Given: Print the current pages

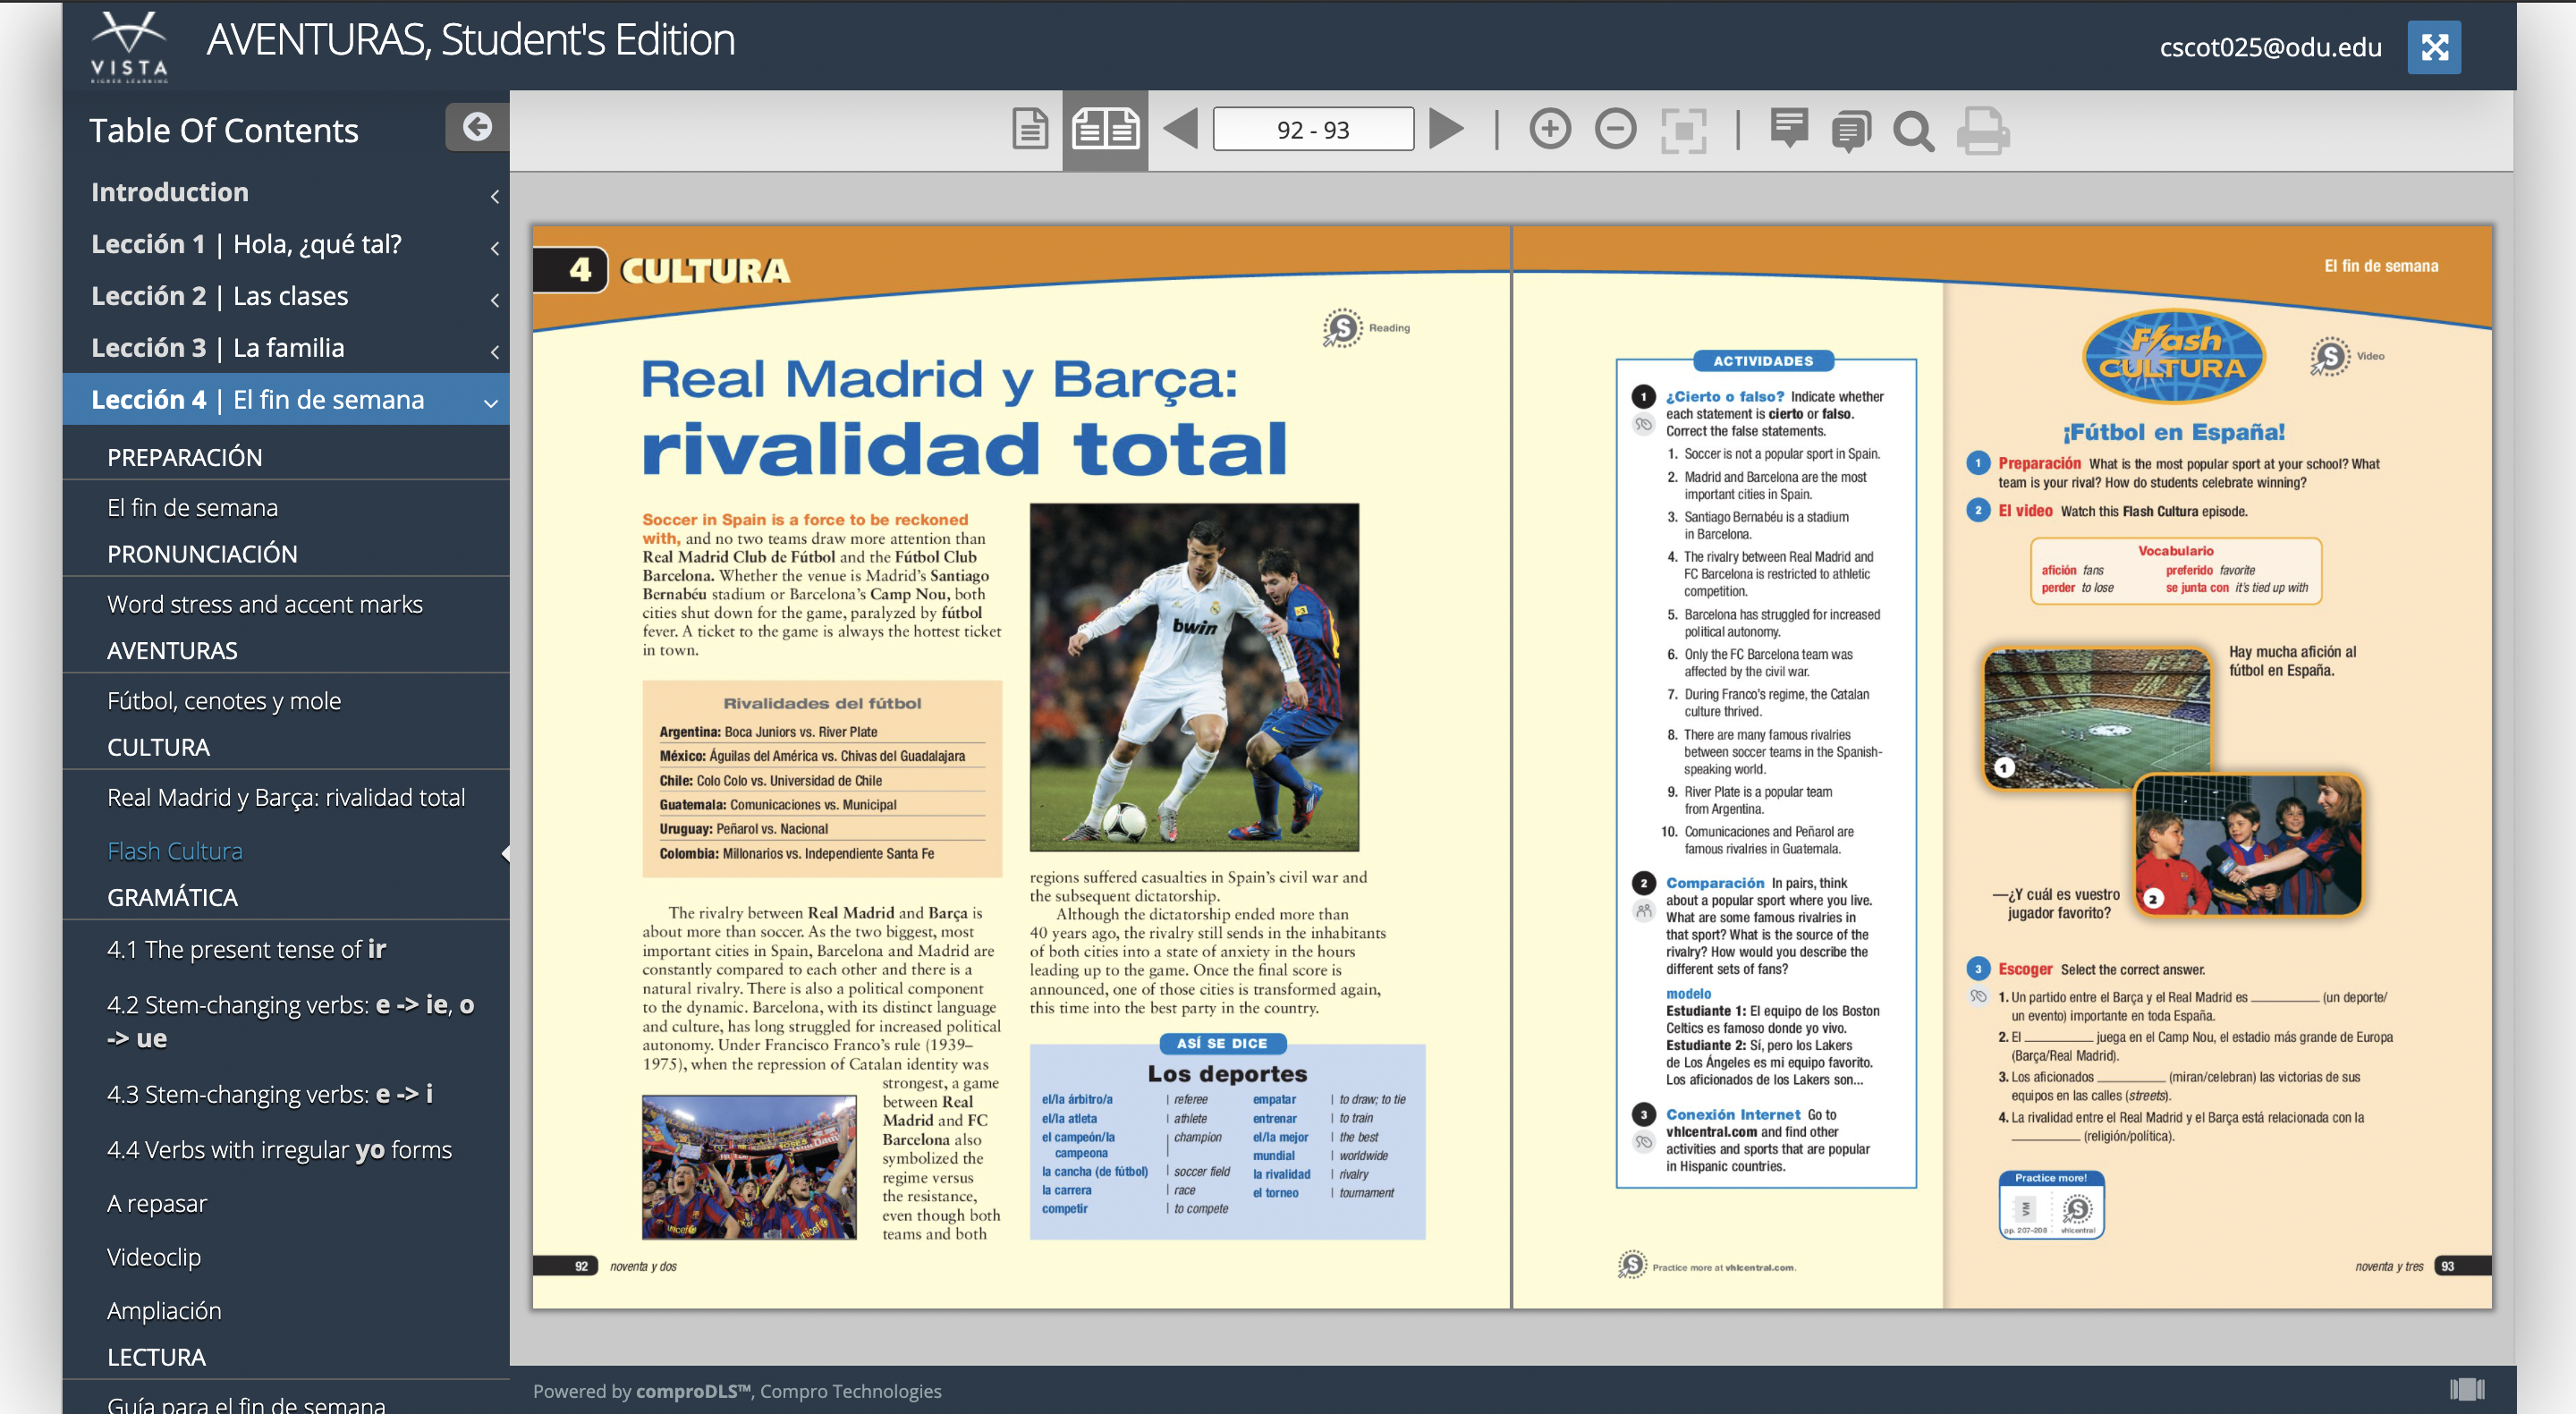Looking at the screenshot, I should (x=1982, y=131).
